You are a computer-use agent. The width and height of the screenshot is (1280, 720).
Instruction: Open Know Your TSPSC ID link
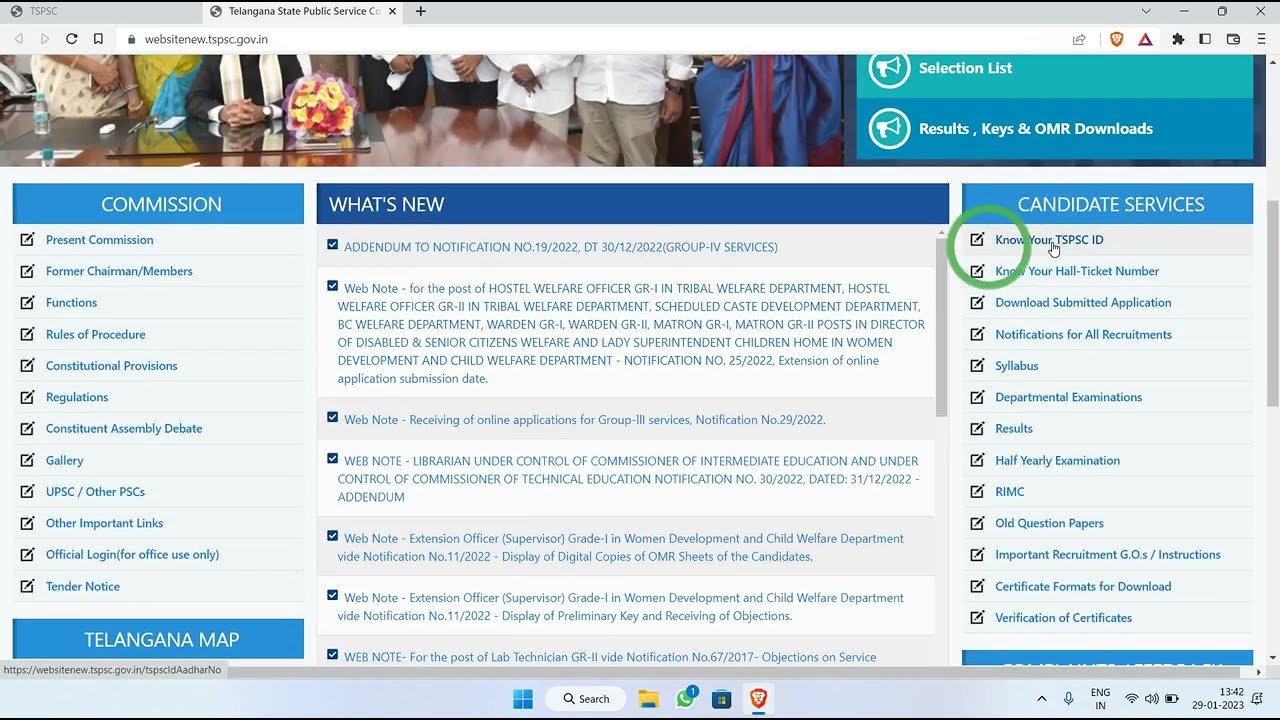coord(1049,240)
